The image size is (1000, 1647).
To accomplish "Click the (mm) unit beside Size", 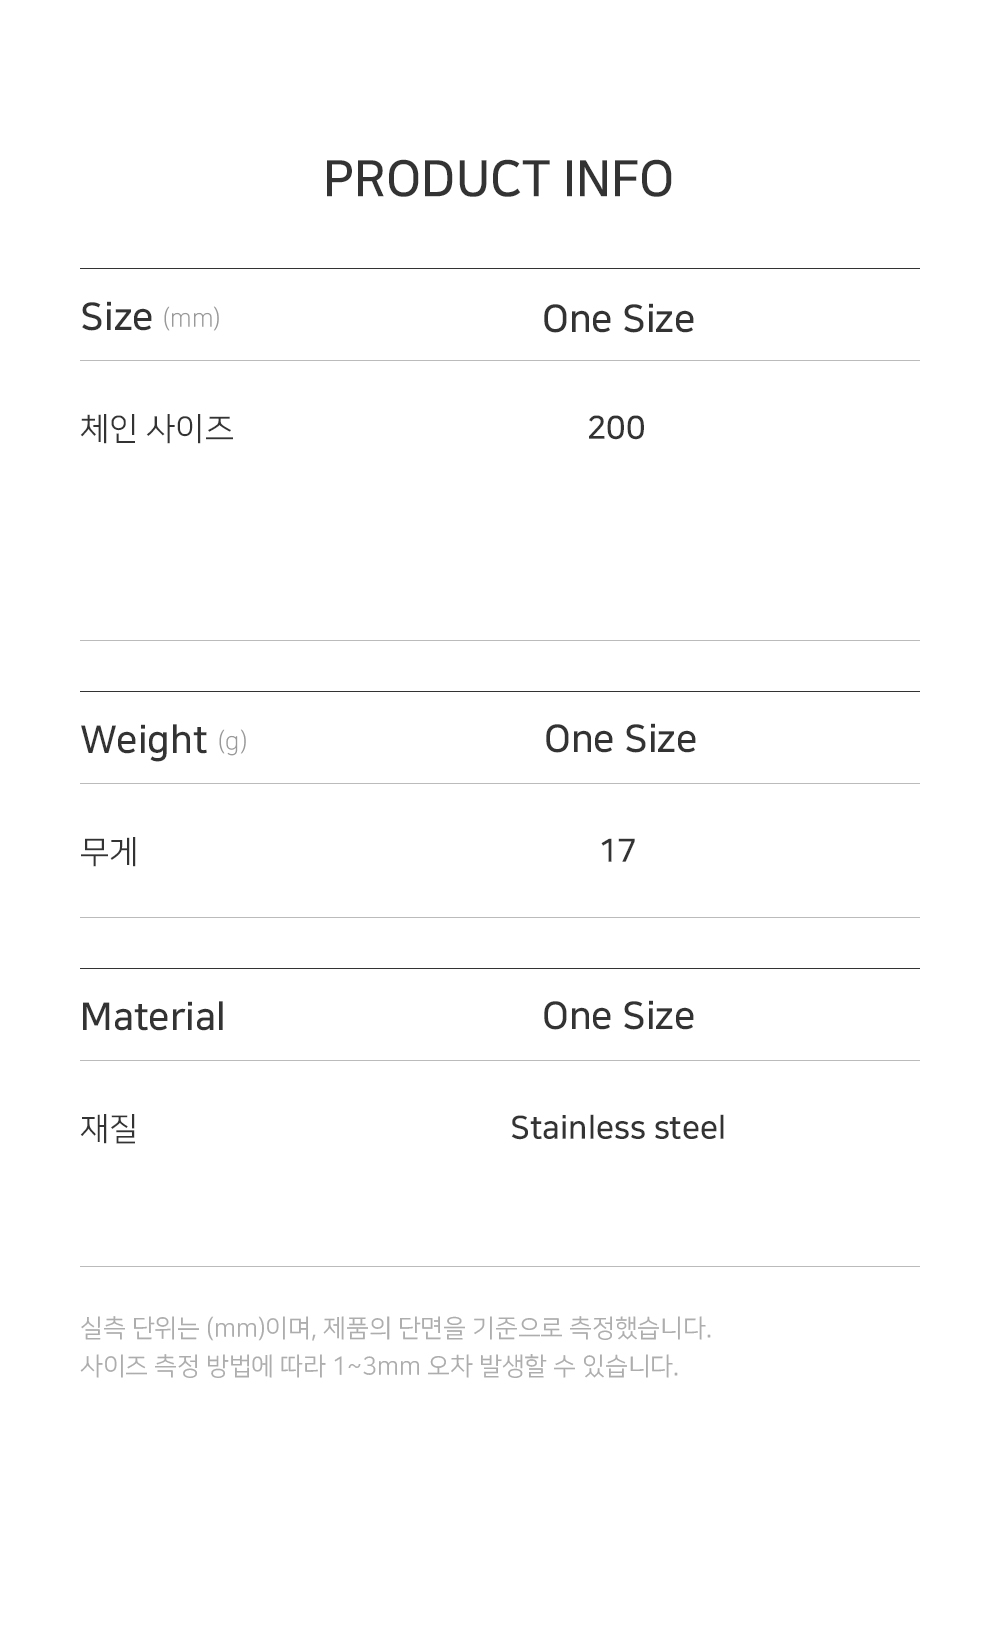I will (x=191, y=318).
